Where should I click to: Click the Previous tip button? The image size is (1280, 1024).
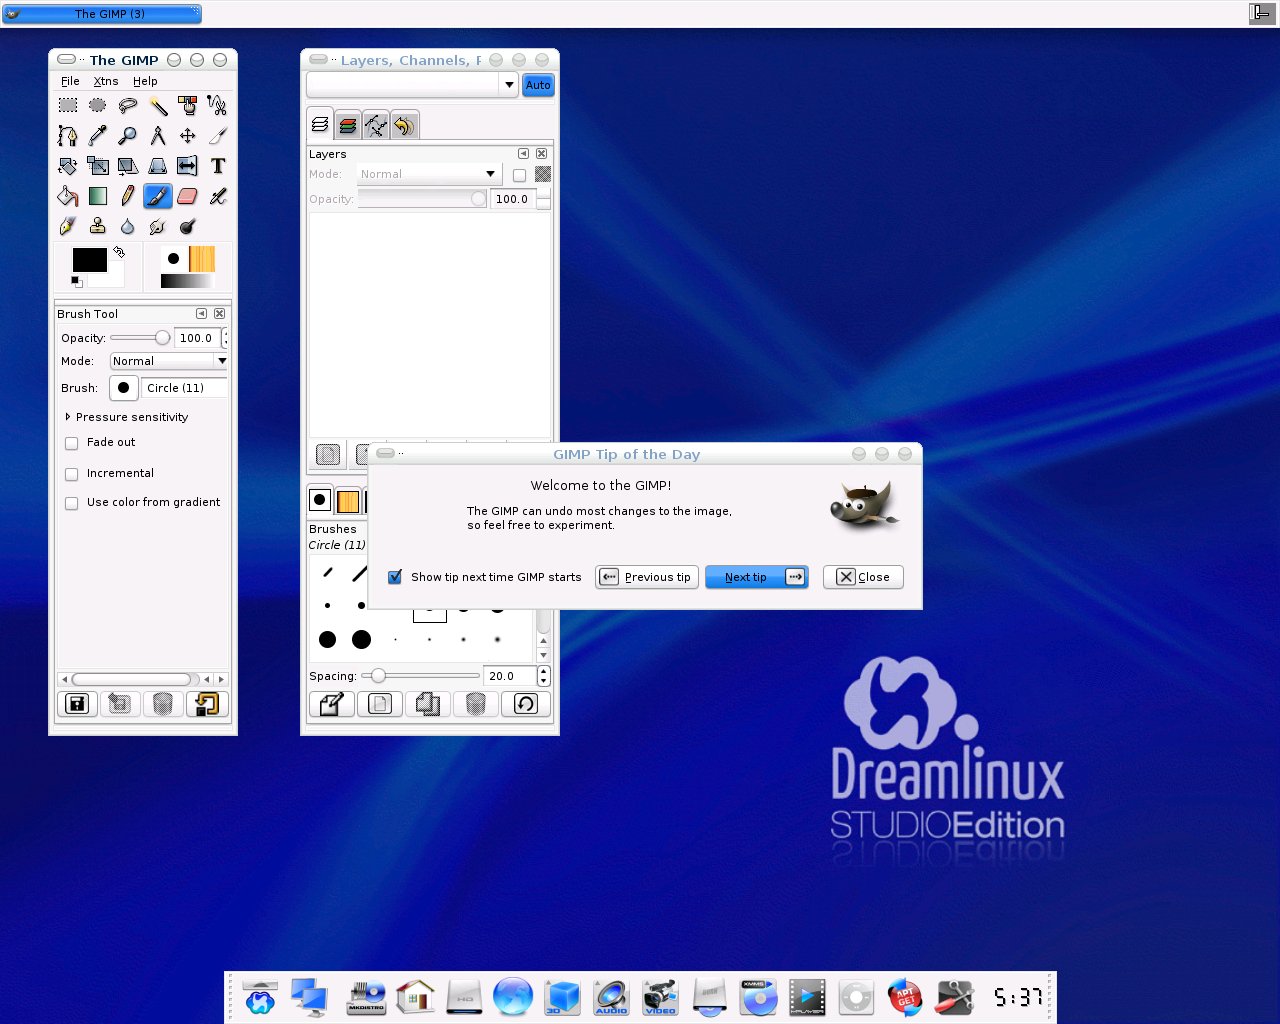(647, 577)
